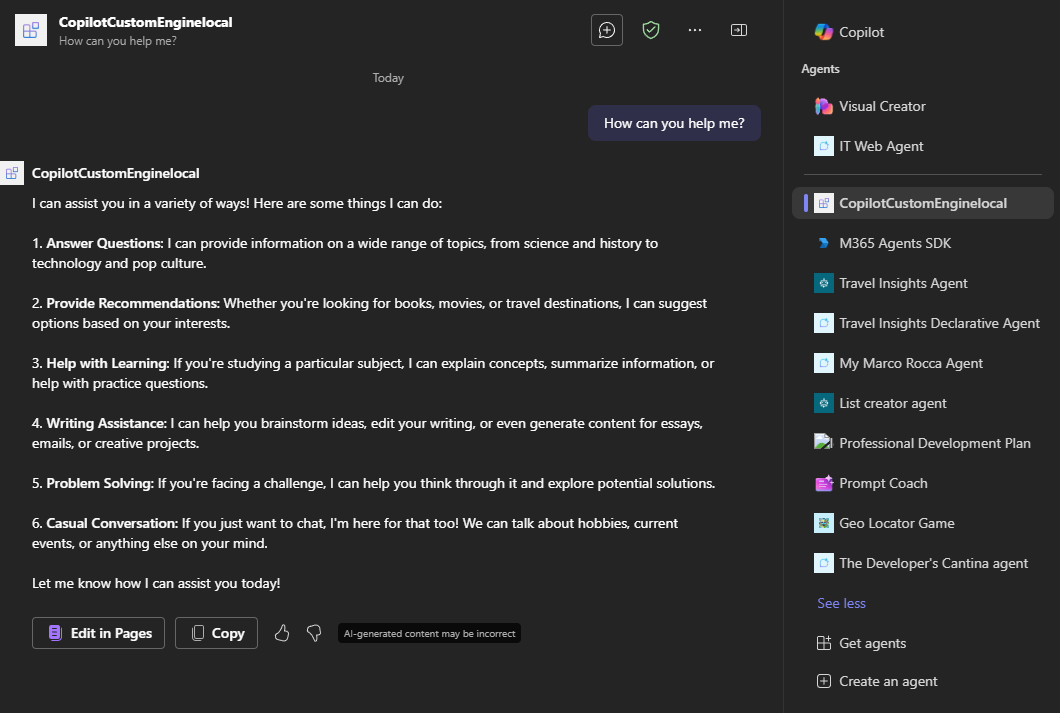Click the List creator agent icon

click(823, 403)
